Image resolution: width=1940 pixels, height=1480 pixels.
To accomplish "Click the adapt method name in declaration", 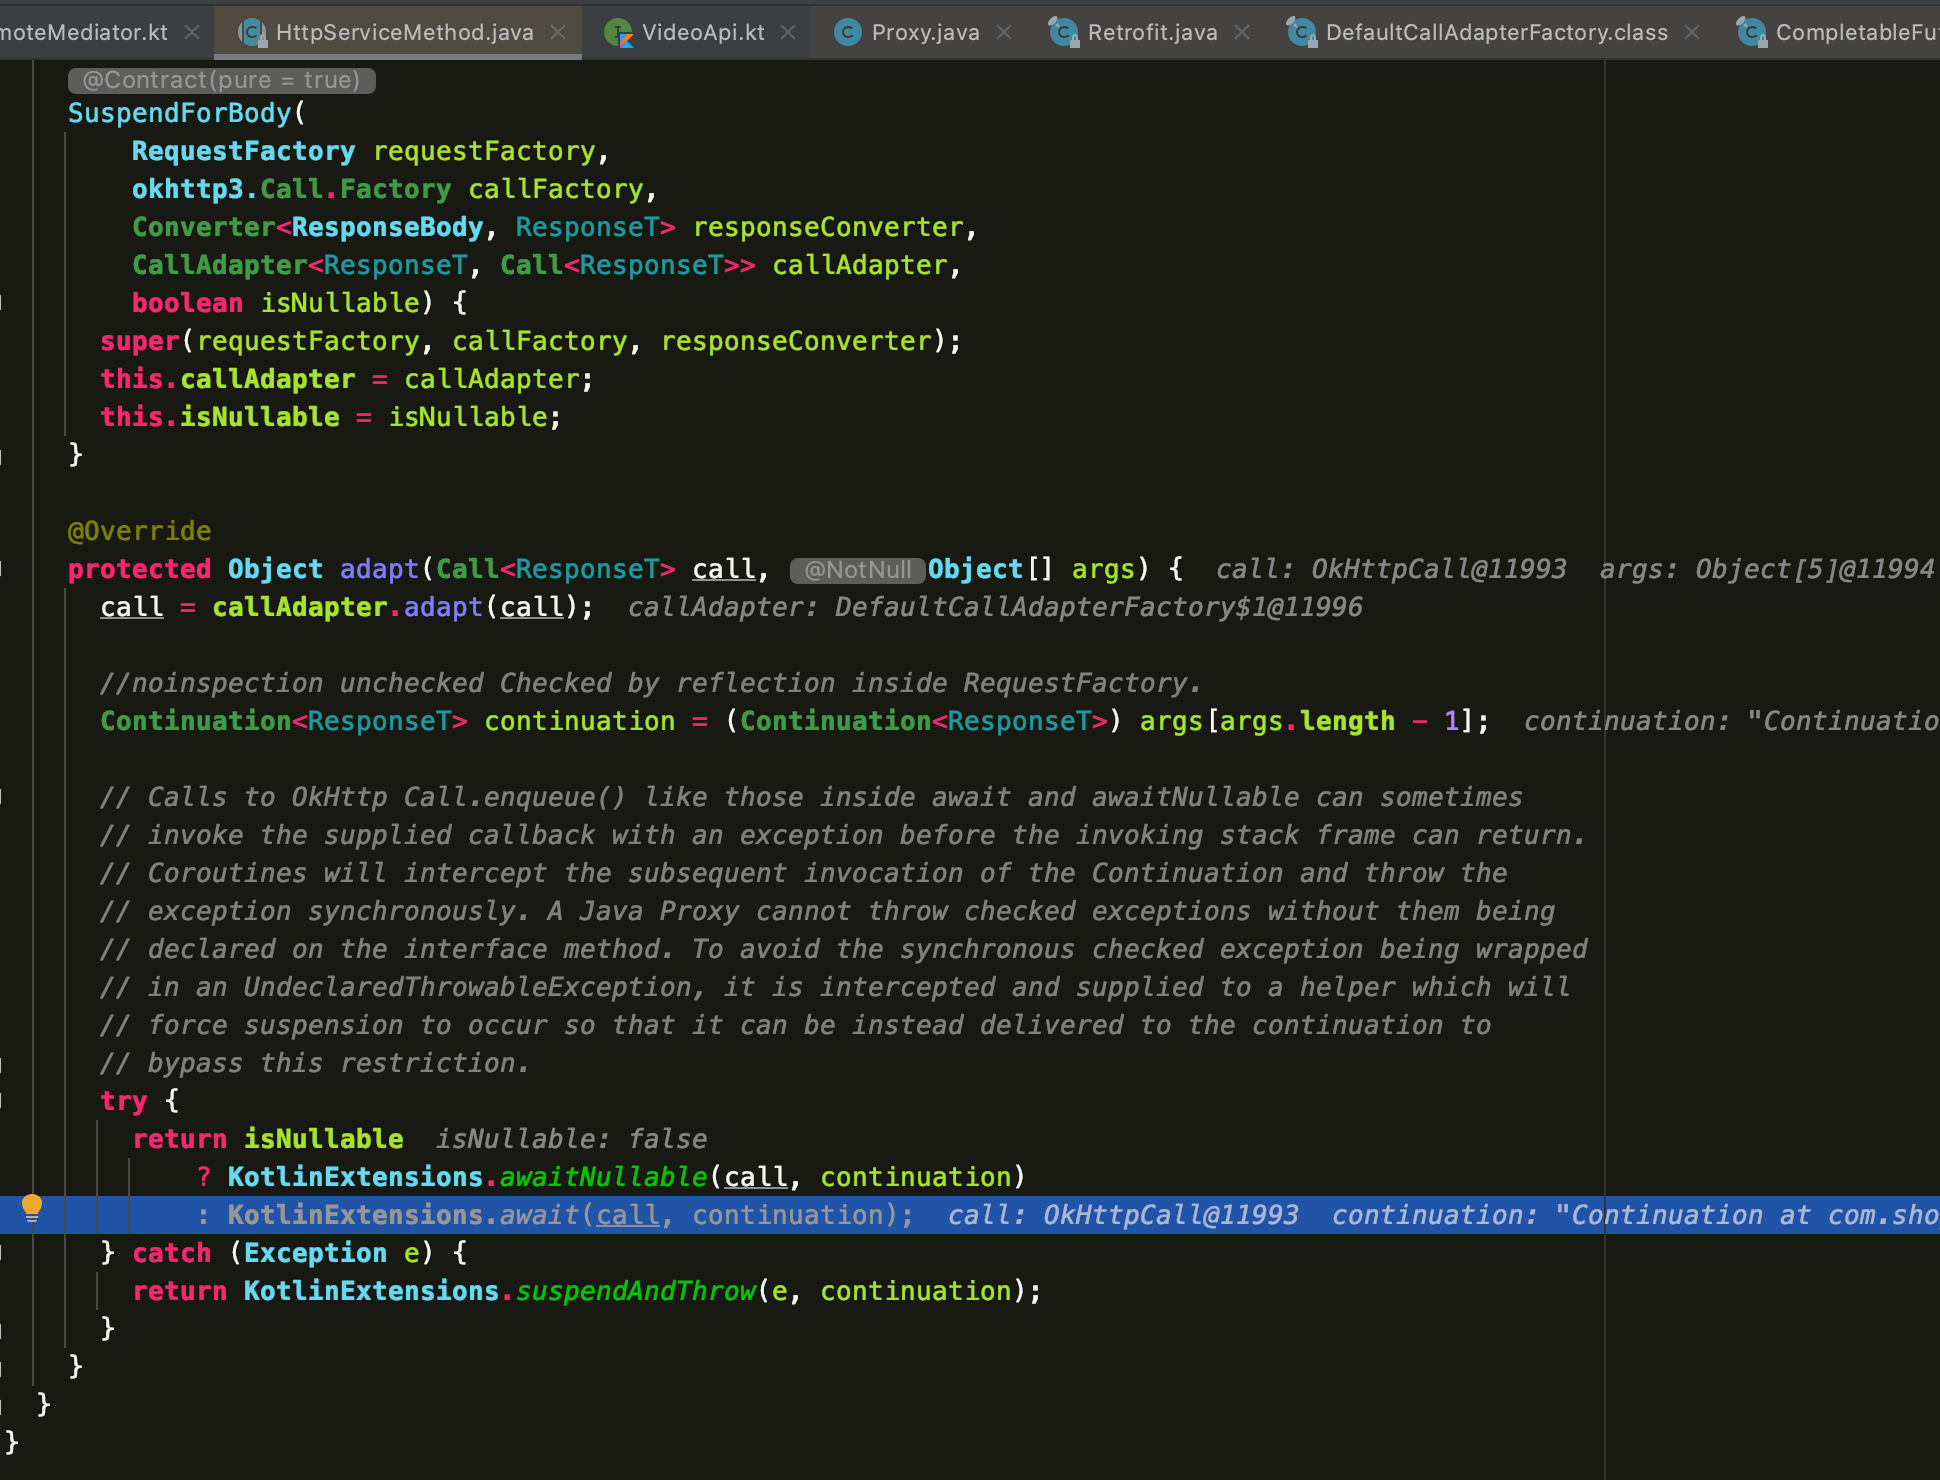I will click(x=379, y=569).
